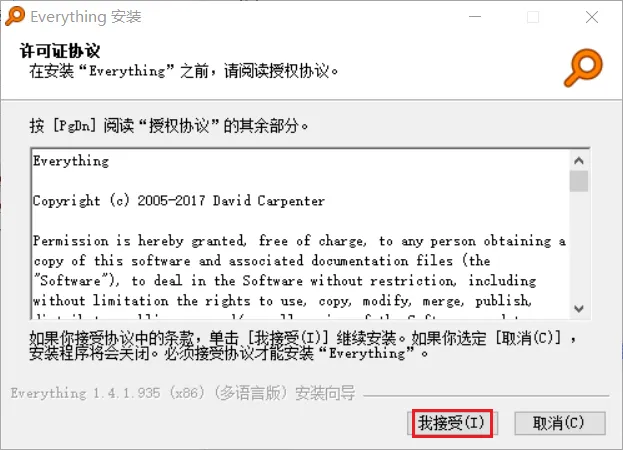The width and height of the screenshot is (623, 450).
Task: Click the Copyright 2005-2017 David Carpenter line
Action: (x=179, y=201)
